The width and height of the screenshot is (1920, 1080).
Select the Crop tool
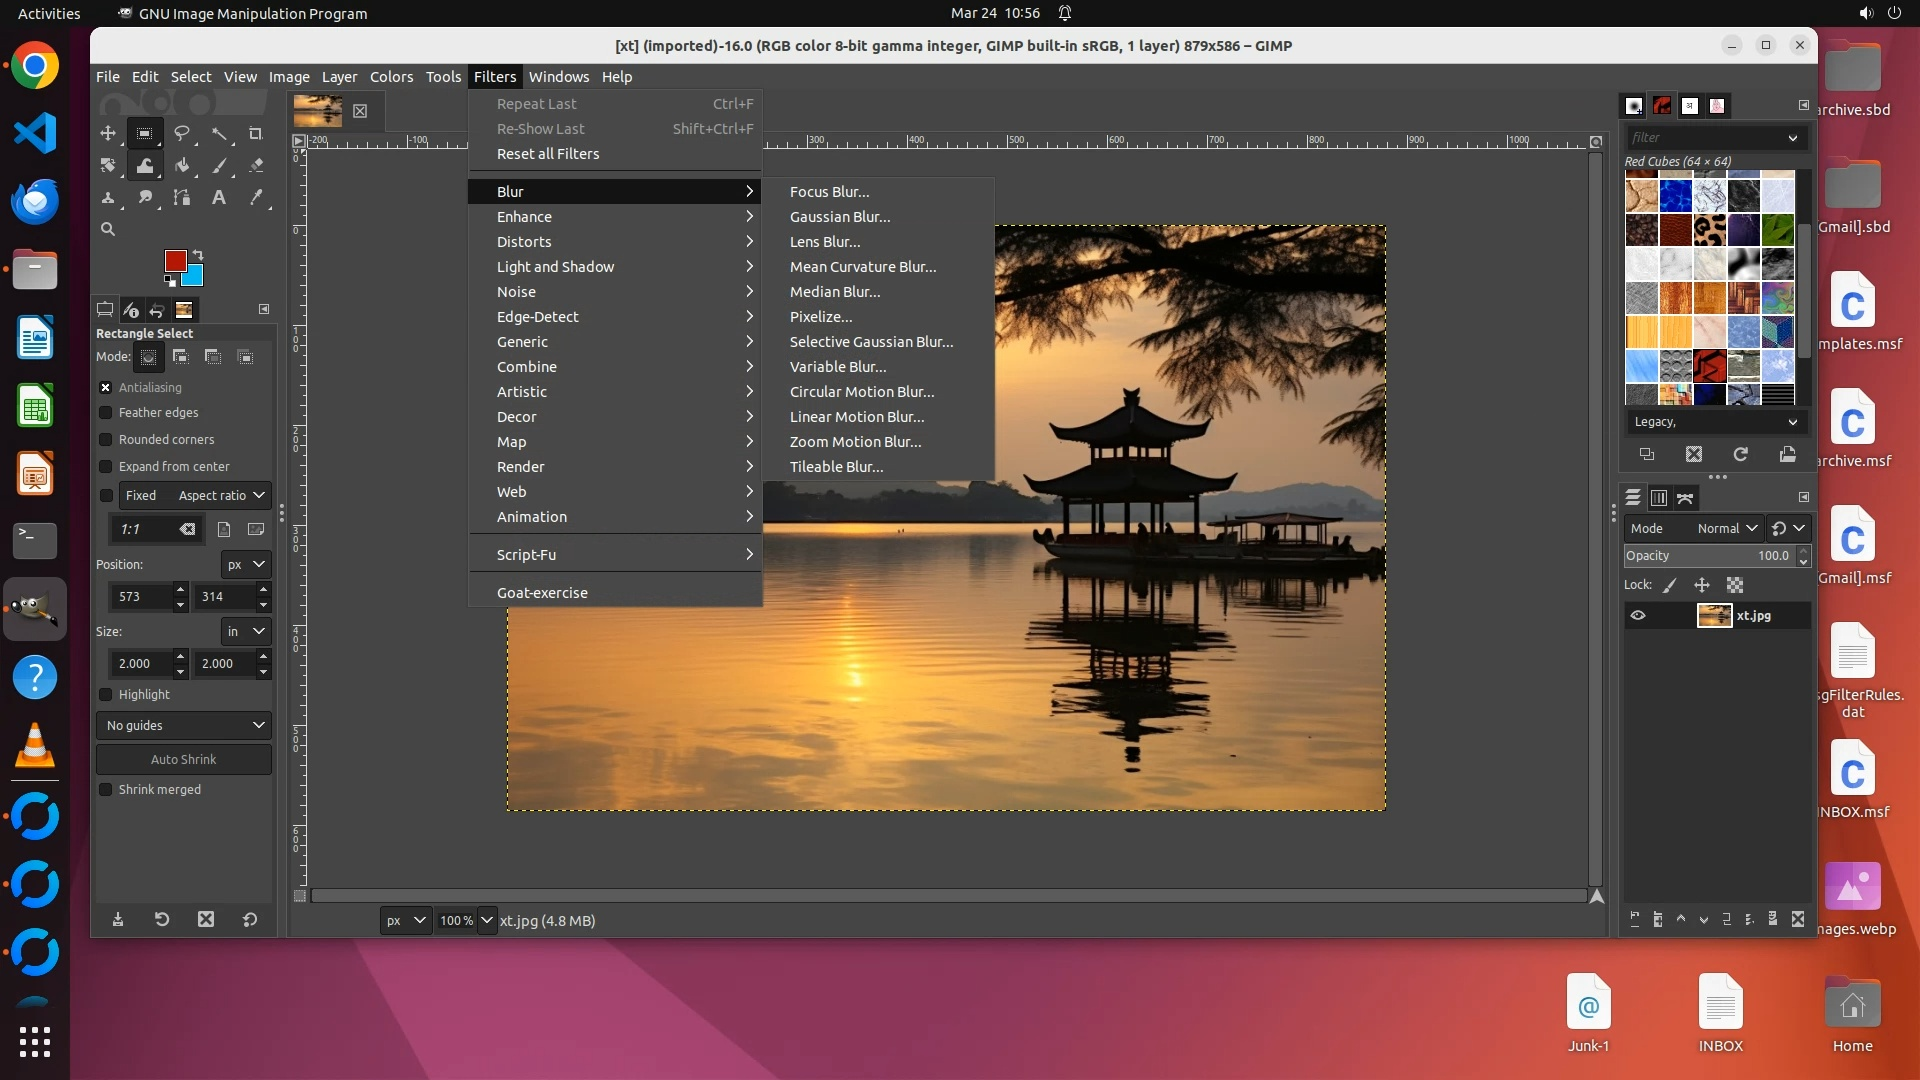255,133
